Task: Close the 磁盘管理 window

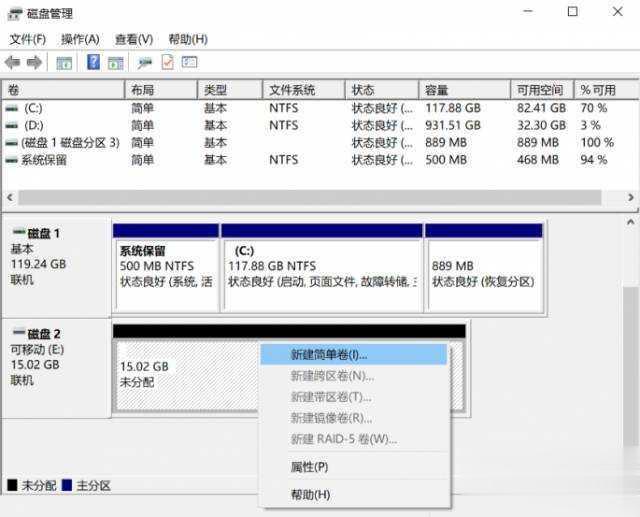Action: pos(618,11)
